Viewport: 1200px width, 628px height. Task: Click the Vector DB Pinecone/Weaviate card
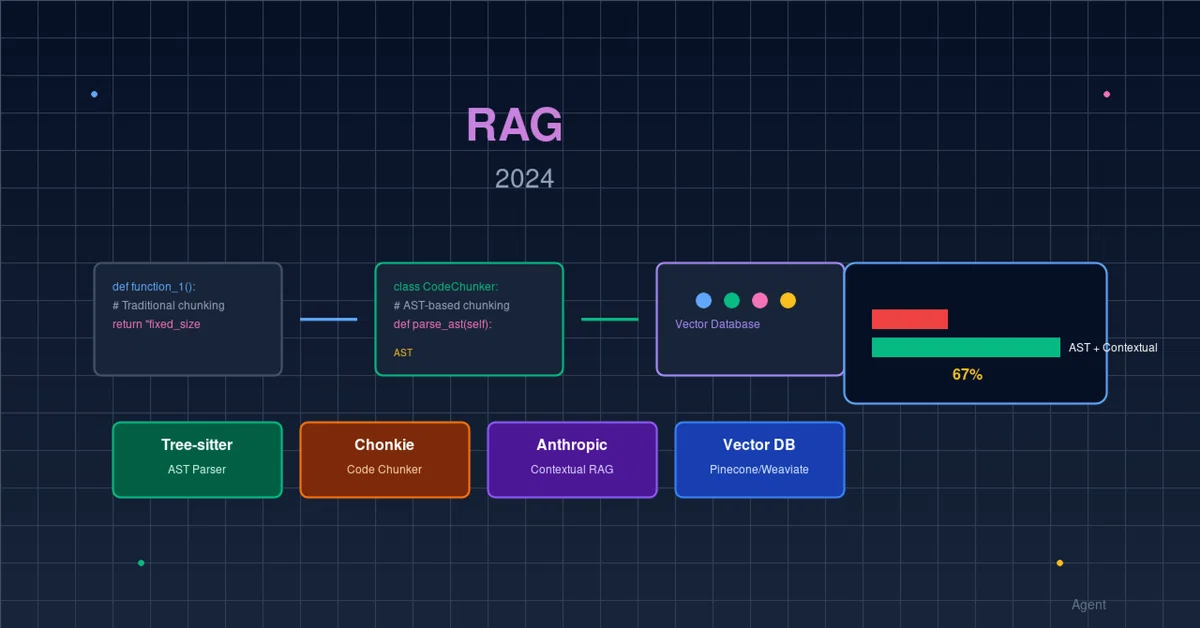click(759, 459)
